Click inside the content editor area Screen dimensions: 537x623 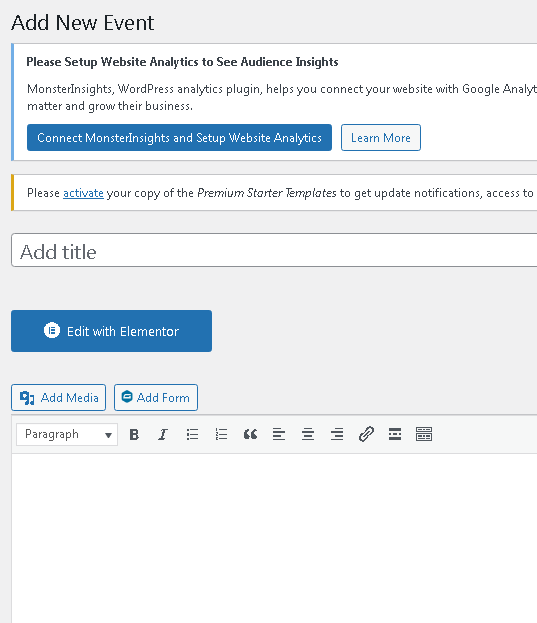click(274, 536)
